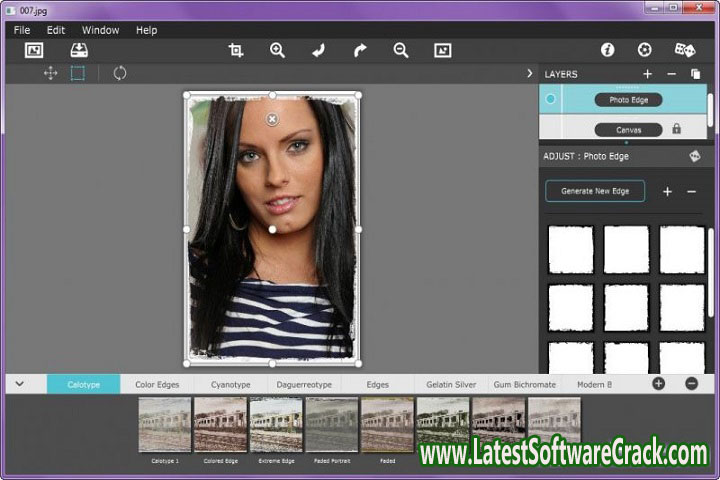This screenshot has height=480, width=720.
Task: Apply the Extreme Edge preset thumbnail
Action: [x=276, y=425]
